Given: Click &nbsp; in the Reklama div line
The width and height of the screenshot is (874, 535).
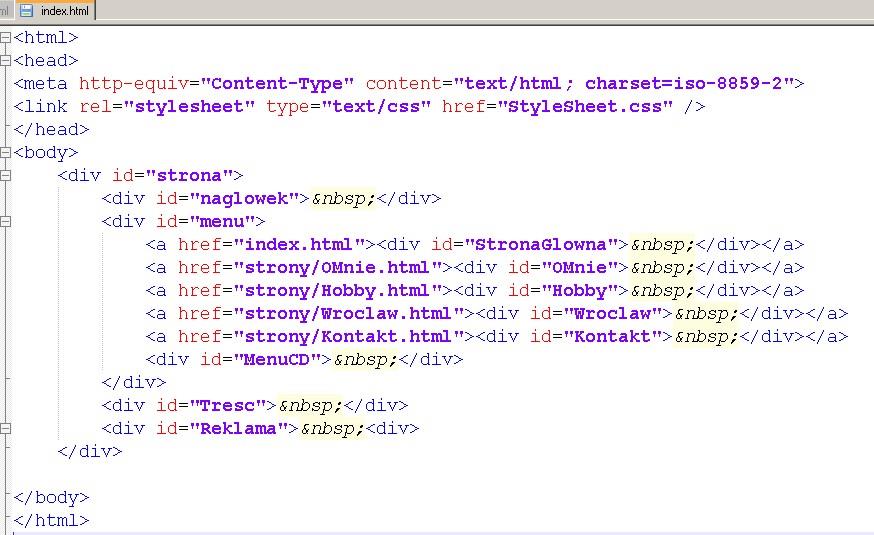Looking at the screenshot, I should (332, 429).
